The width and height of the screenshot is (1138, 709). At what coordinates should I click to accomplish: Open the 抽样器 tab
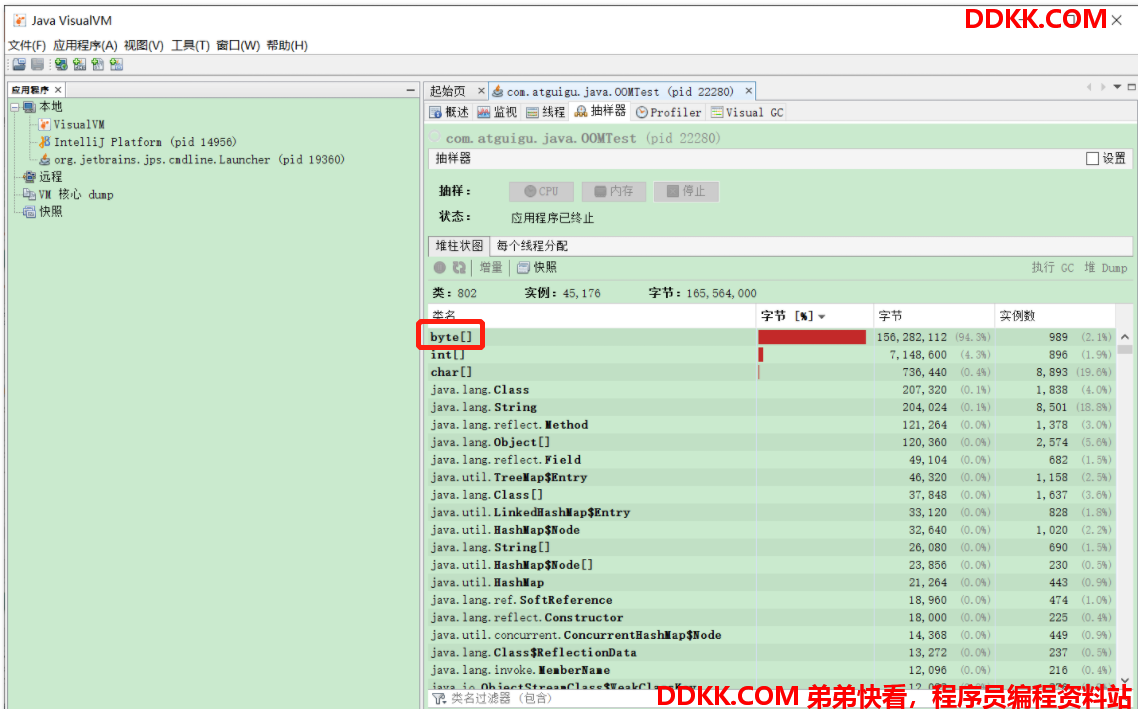(600, 111)
